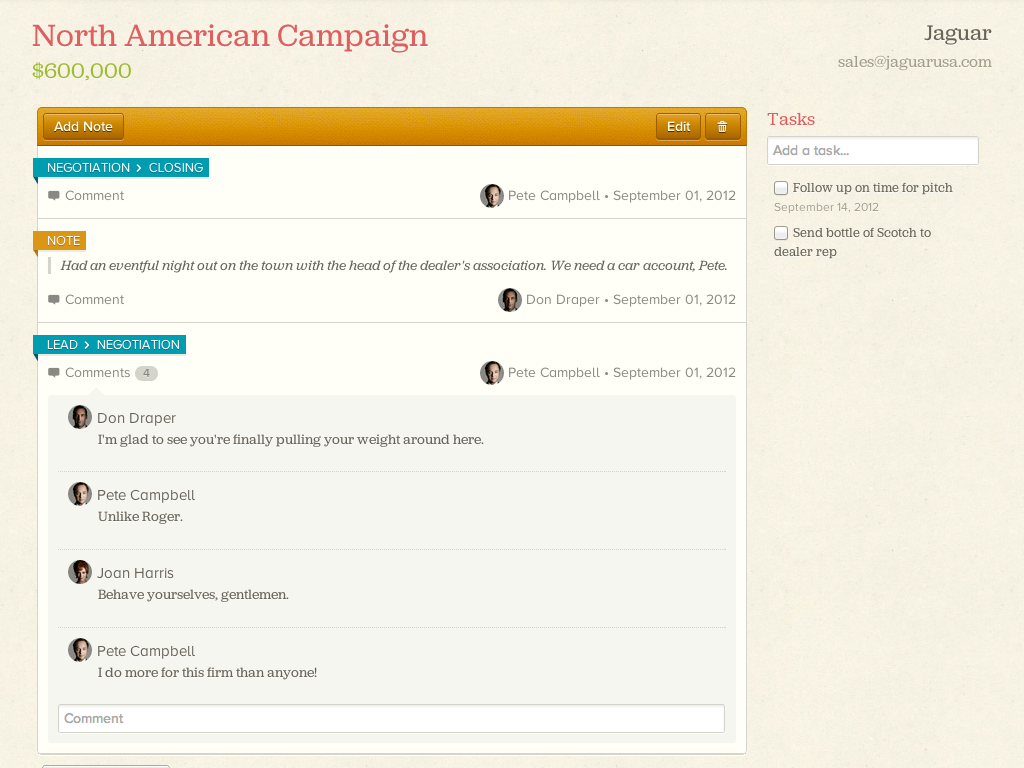Check 'Send bottle of Scotch' task checkbox
The width and height of the screenshot is (1024, 768).
point(781,233)
